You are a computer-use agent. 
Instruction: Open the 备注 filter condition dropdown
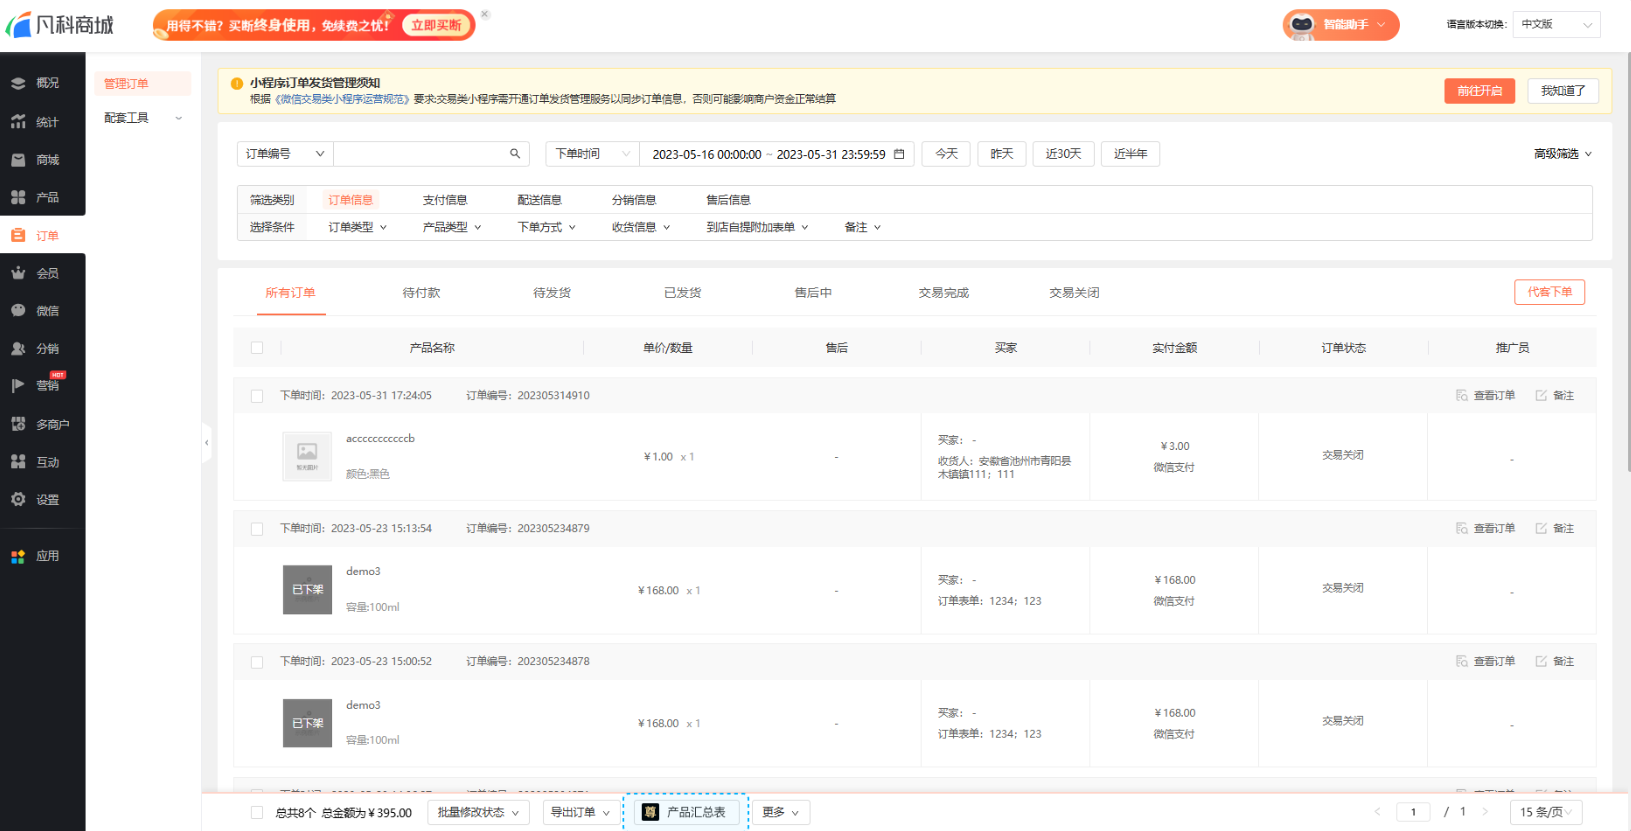tap(863, 227)
